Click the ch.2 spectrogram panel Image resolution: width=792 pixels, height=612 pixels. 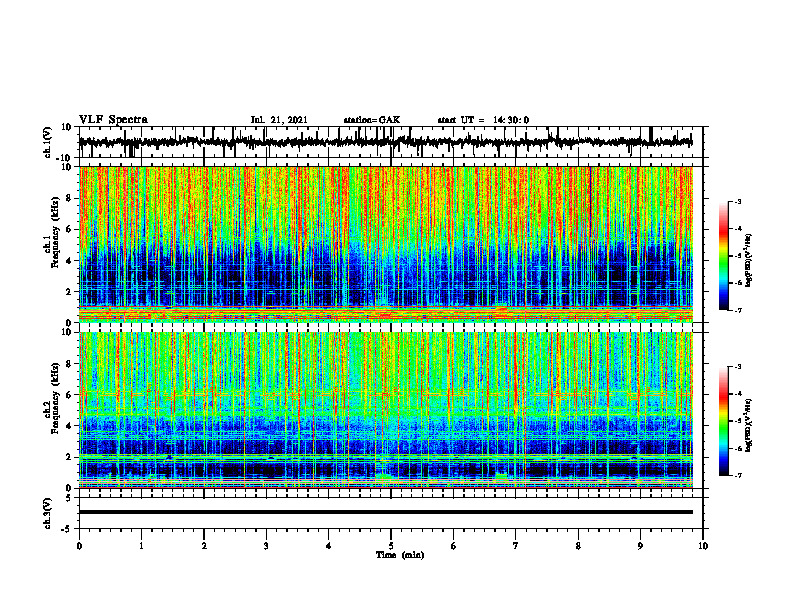[x=386, y=410]
